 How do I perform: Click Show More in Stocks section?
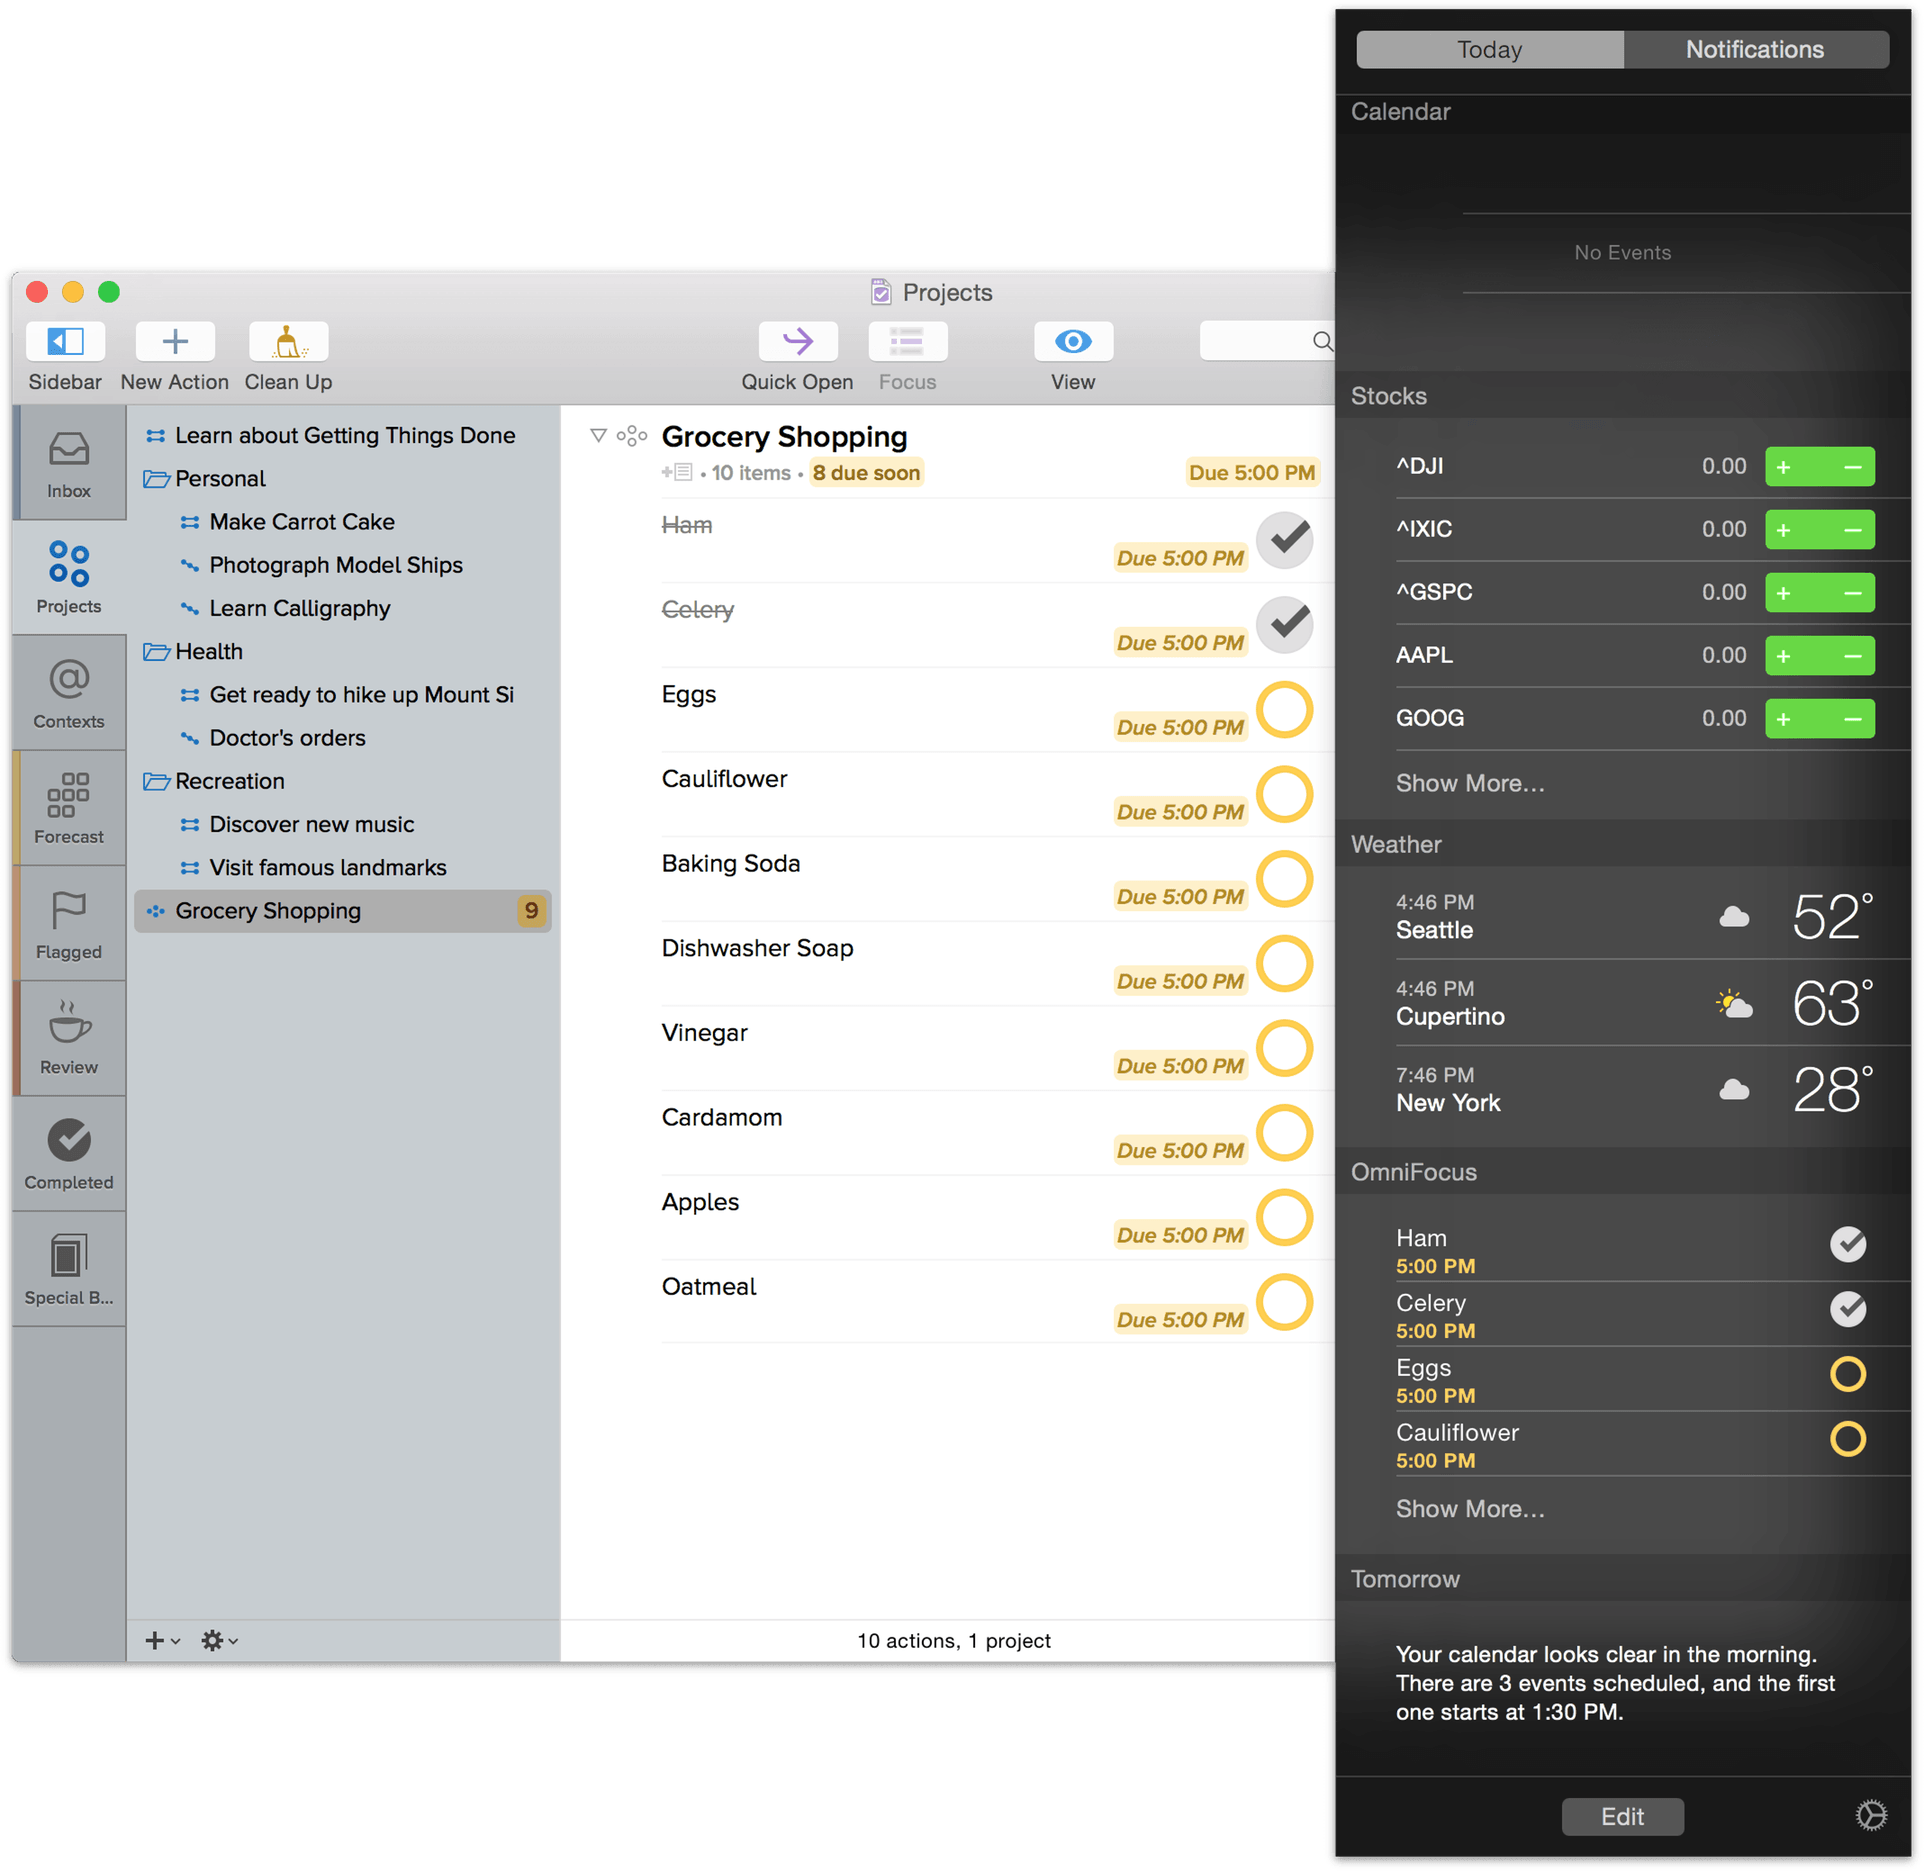1469,780
